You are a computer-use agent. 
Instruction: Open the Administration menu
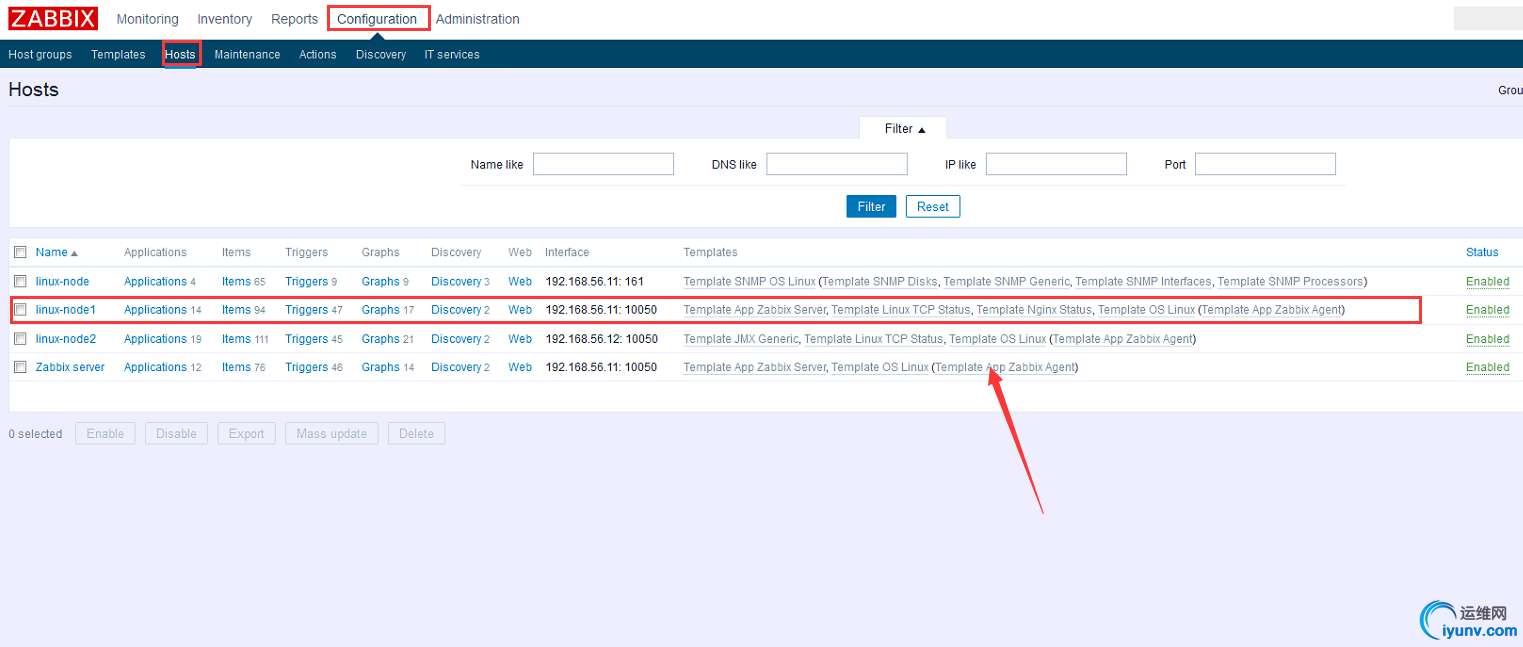tap(478, 19)
